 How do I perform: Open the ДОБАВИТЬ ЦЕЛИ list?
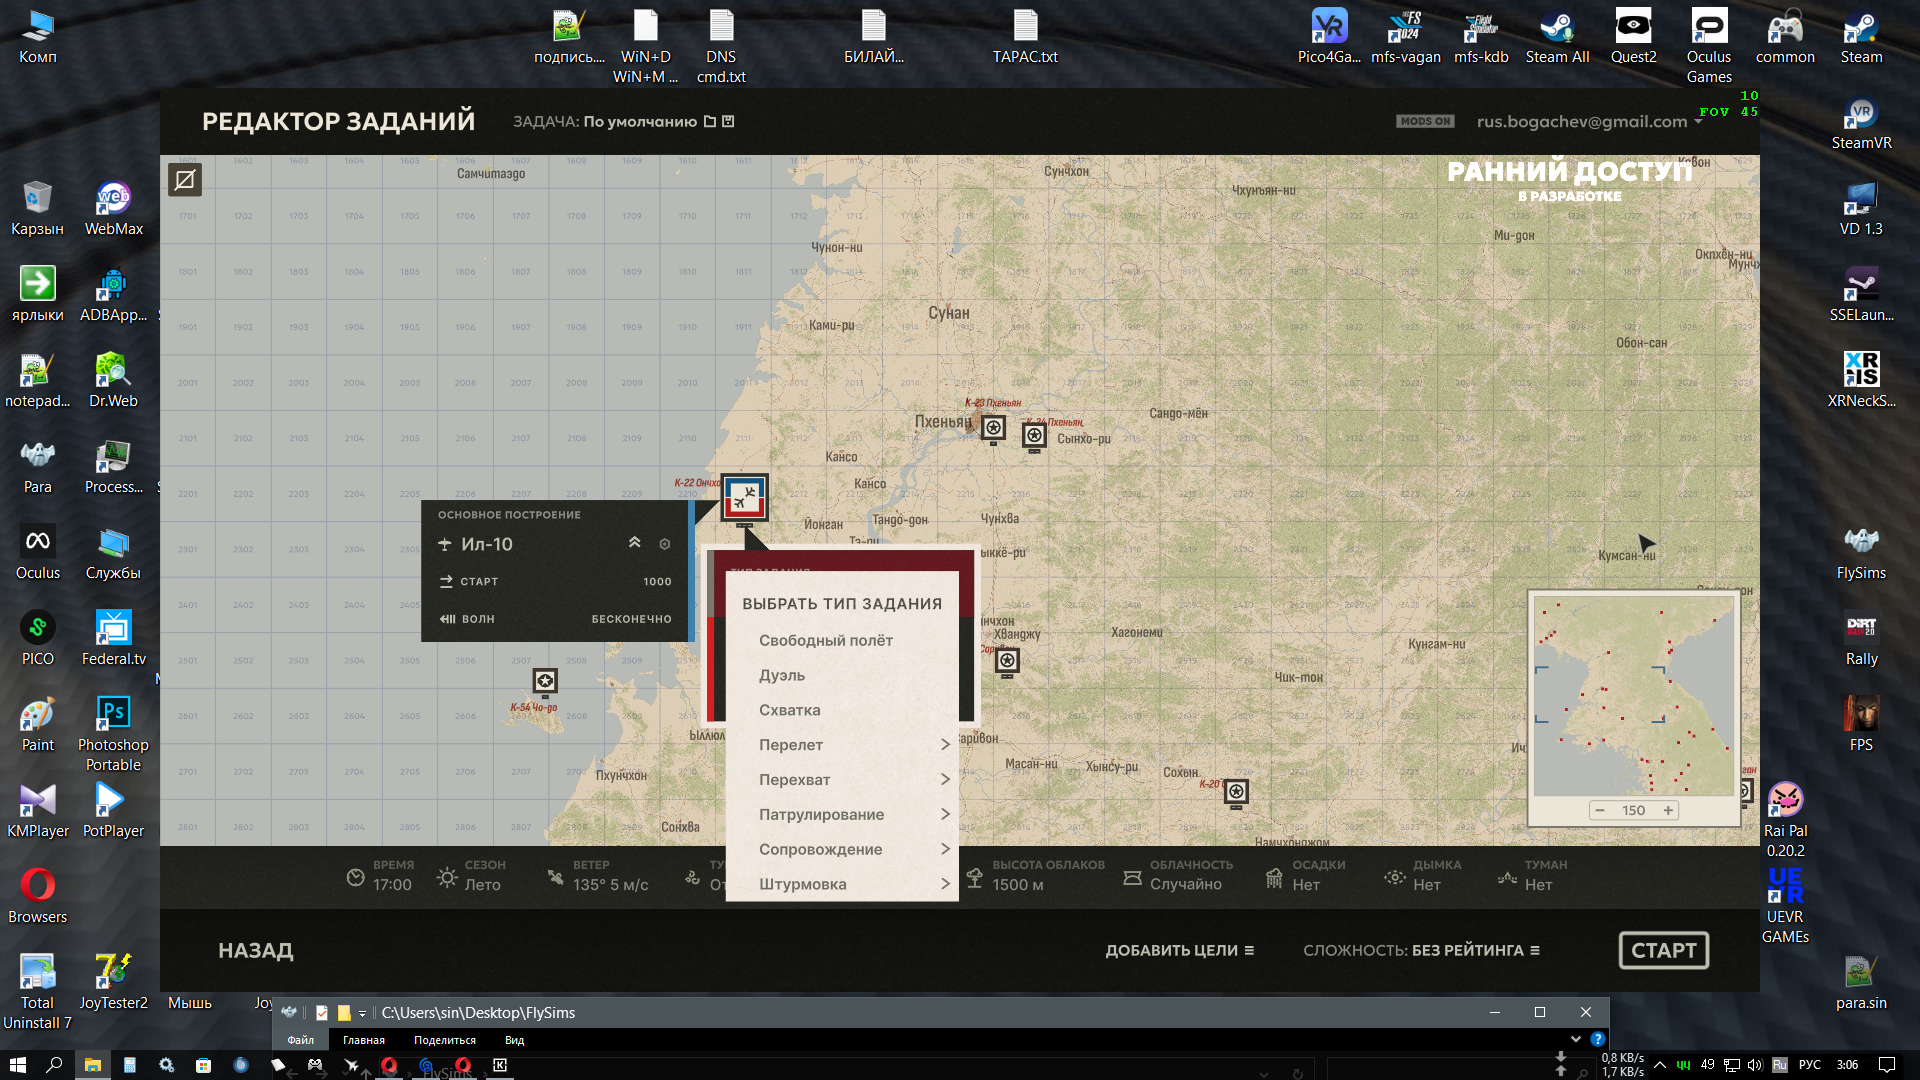coord(1179,950)
